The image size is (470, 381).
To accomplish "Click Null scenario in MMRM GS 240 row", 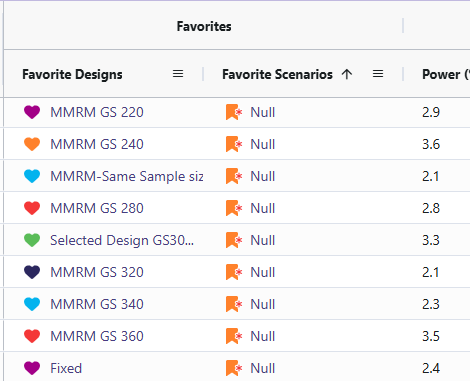I will [263, 144].
